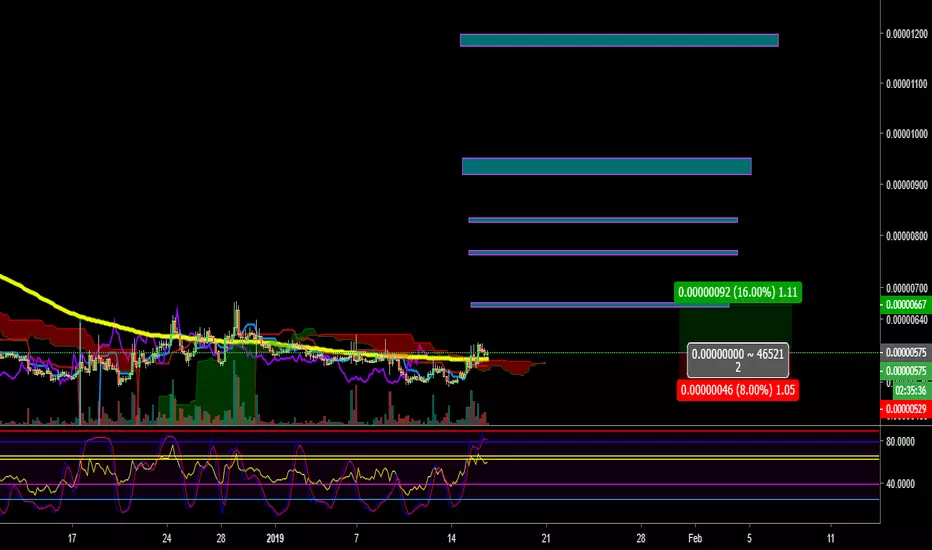Click the 11 date label on time axis
932x550 pixels.
(830, 538)
